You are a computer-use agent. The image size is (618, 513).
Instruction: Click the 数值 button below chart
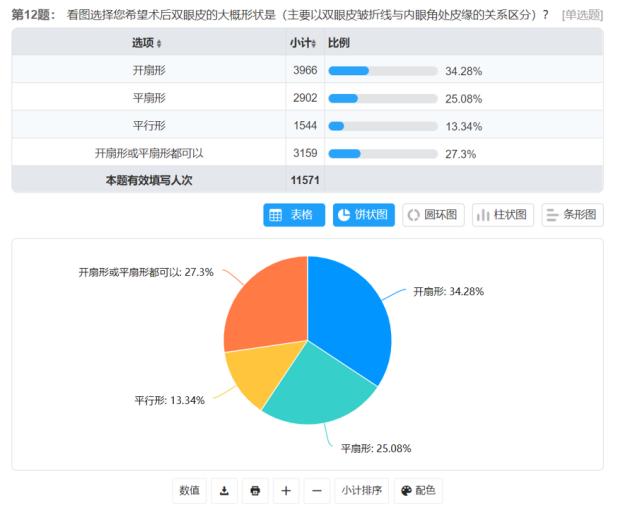189,491
